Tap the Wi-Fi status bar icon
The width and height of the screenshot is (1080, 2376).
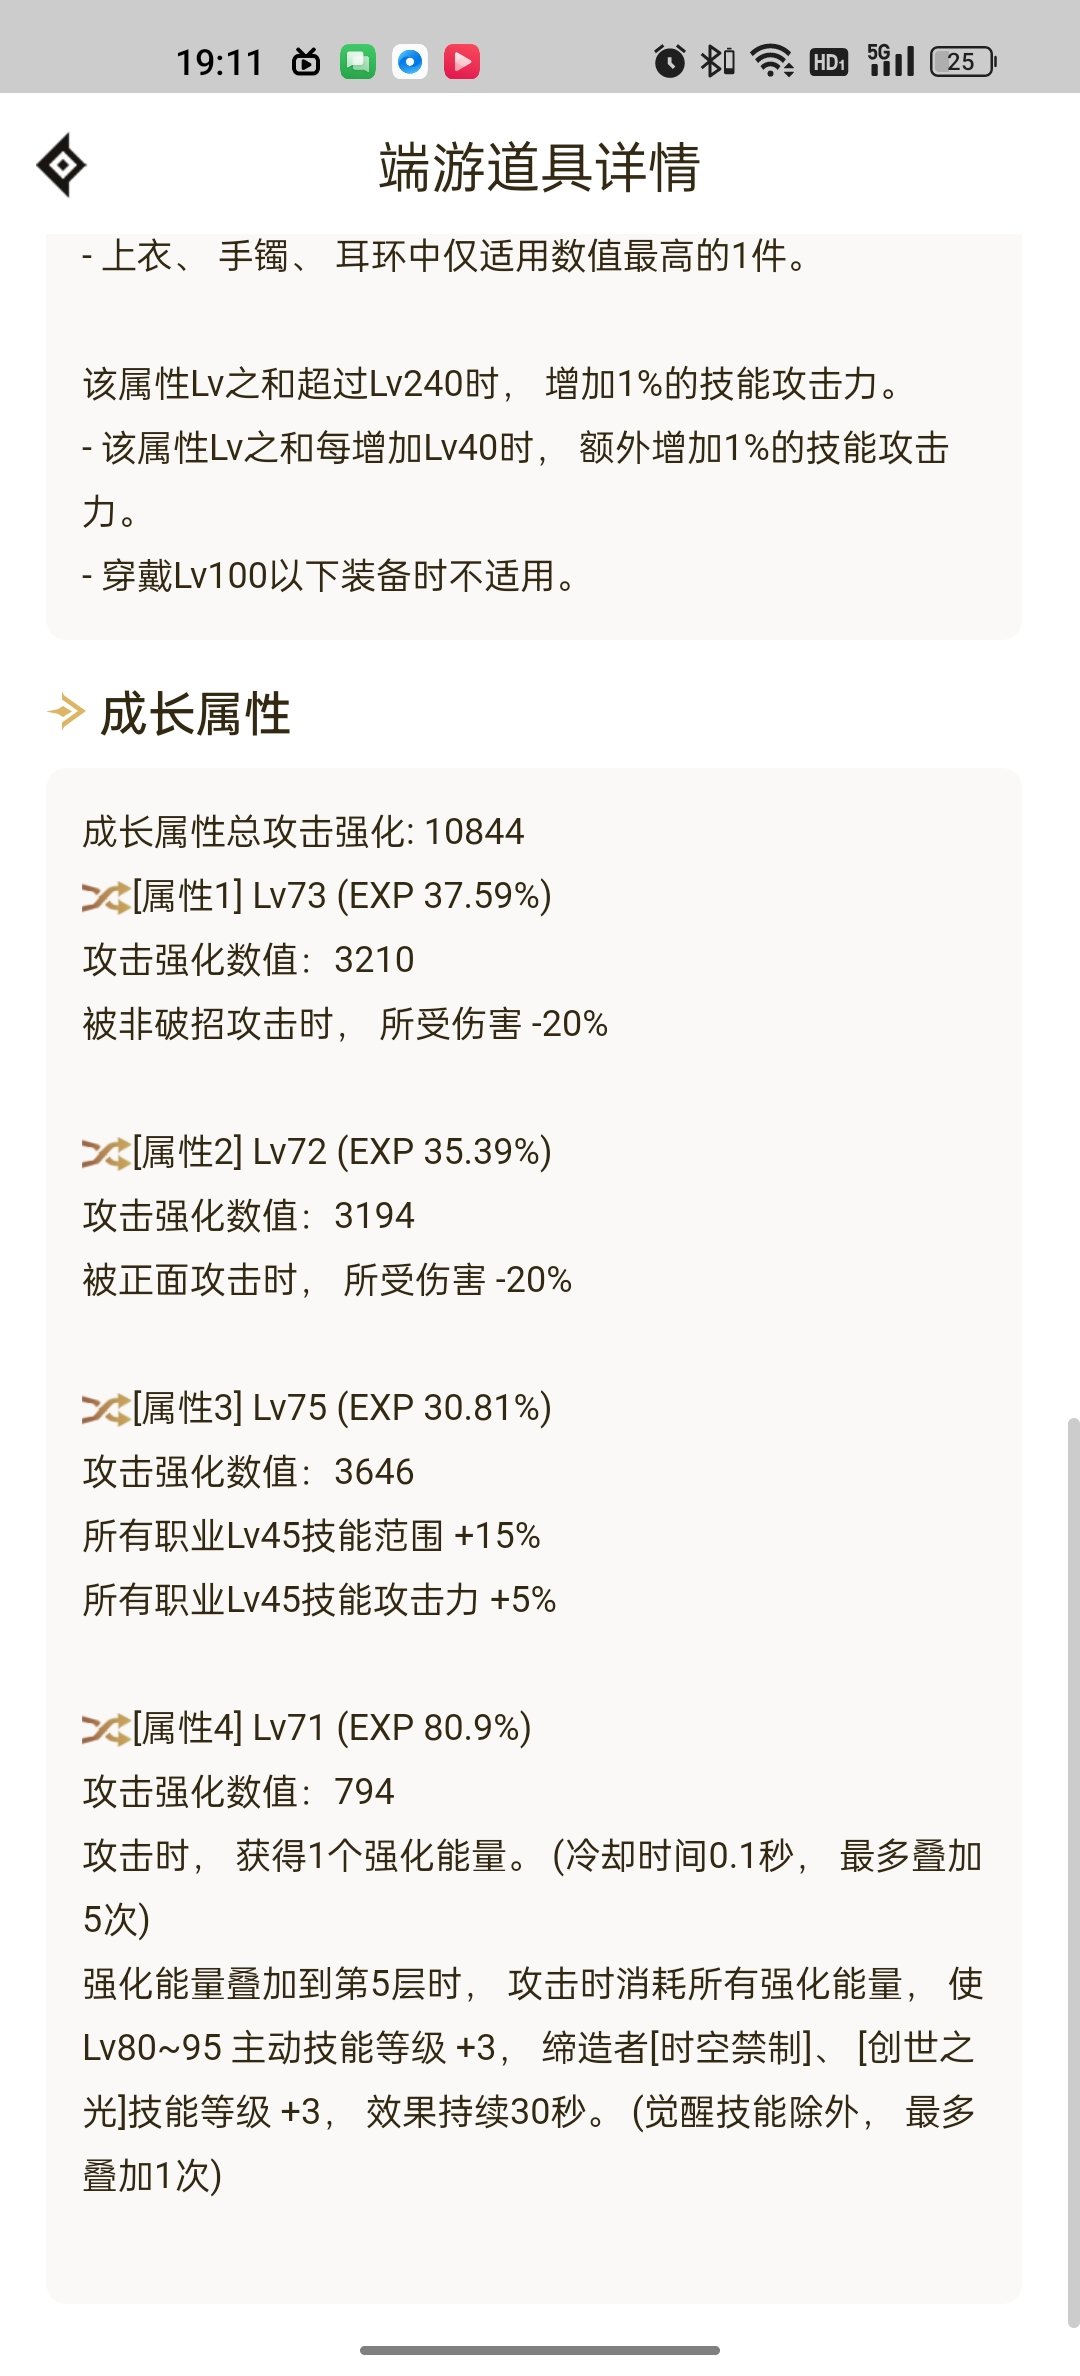pyautogui.click(x=772, y=61)
